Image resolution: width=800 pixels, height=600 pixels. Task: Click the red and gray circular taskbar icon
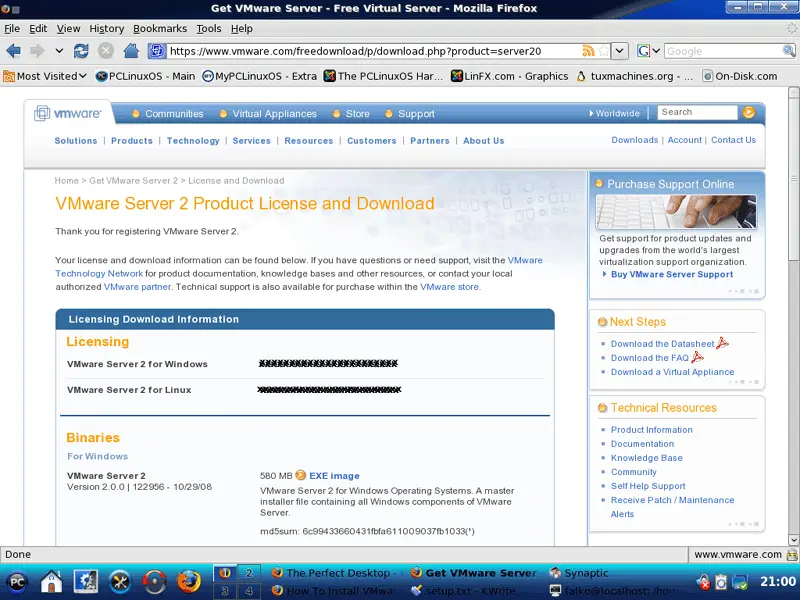pyautogui.click(x=154, y=582)
